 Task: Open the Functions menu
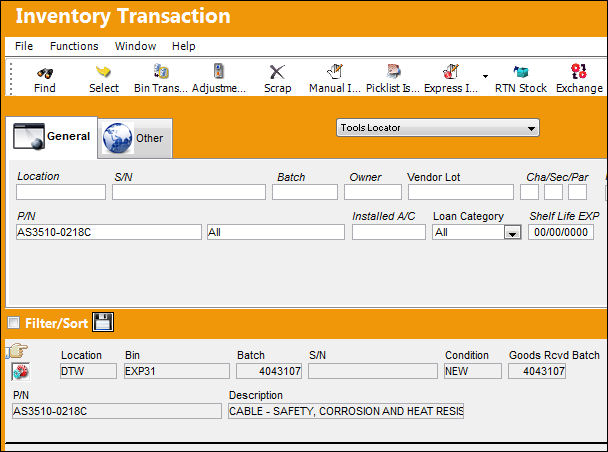(74, 46)
